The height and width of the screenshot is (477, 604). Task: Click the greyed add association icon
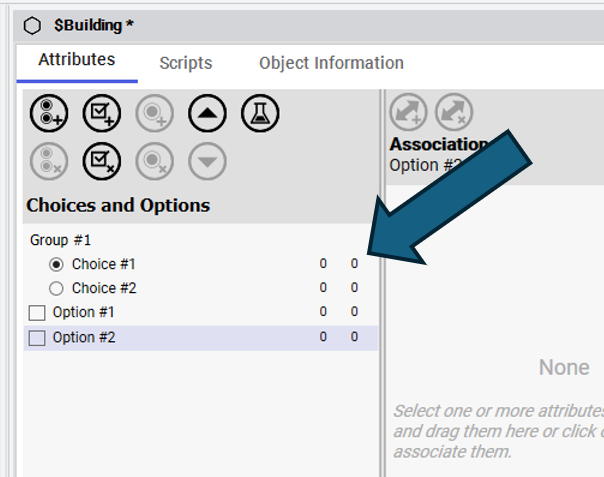point(407,113)
